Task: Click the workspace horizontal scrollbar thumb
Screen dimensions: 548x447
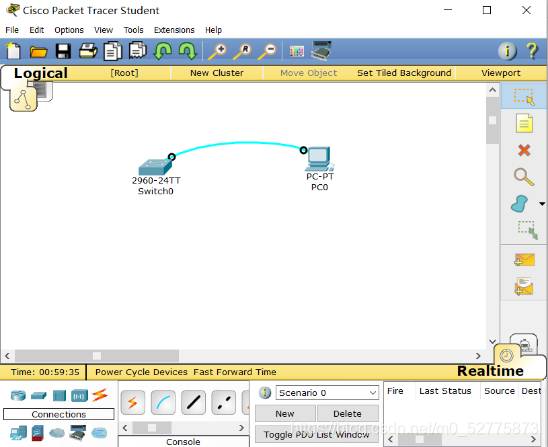Action: tap(97, 356)
